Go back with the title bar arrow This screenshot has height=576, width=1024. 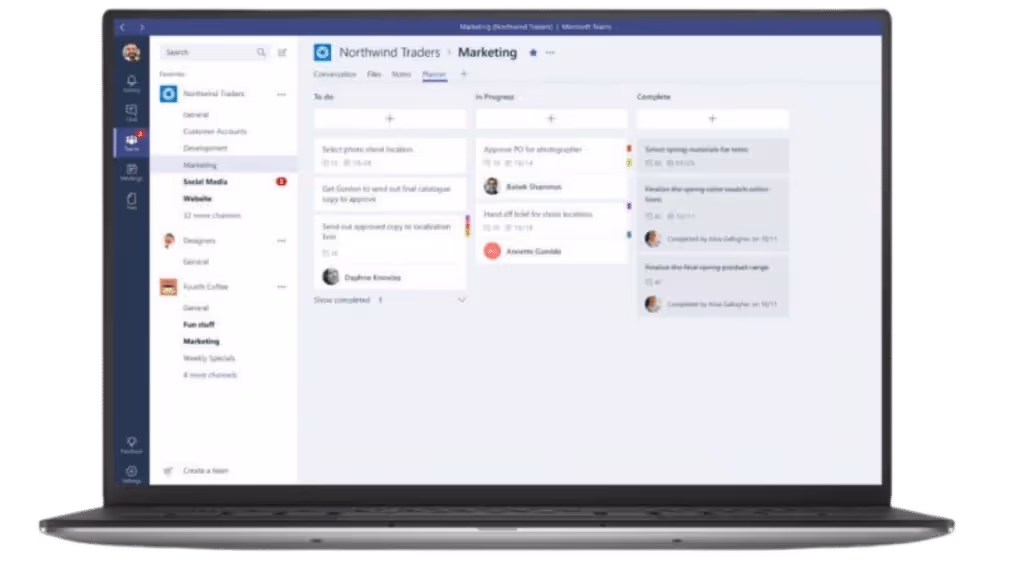pos(122,27)
